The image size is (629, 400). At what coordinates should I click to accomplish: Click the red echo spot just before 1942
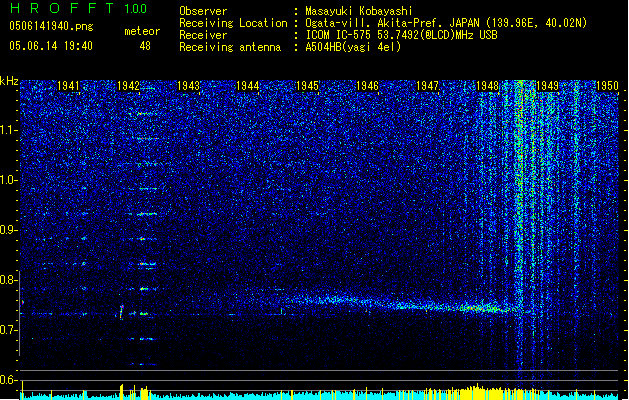coord(122,312)
